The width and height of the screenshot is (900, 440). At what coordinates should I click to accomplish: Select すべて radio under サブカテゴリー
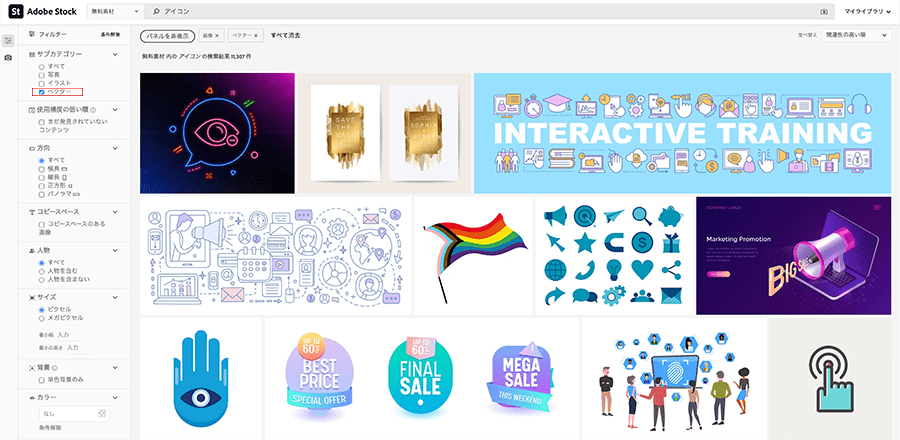tap(41, 67)
